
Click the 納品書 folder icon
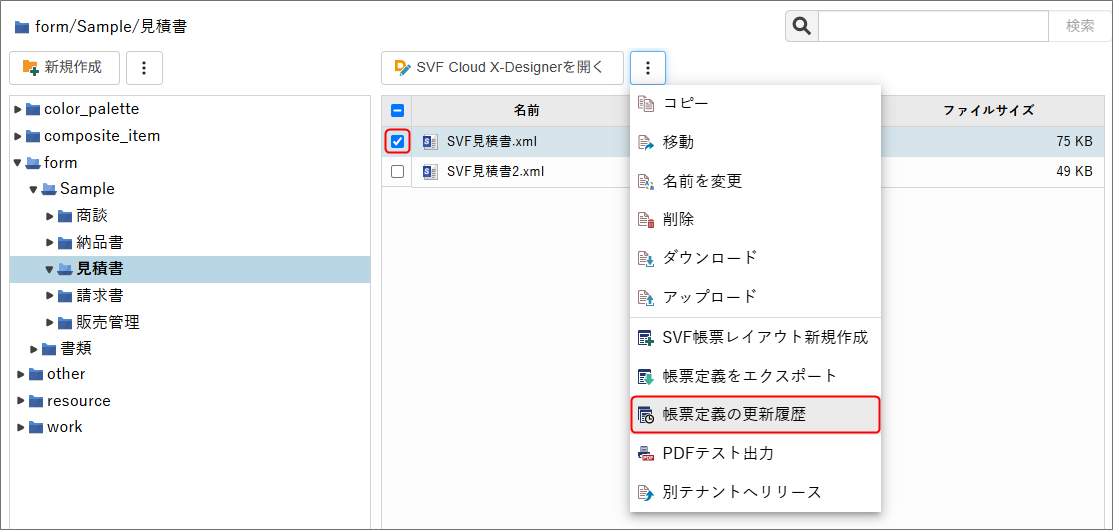65,243
